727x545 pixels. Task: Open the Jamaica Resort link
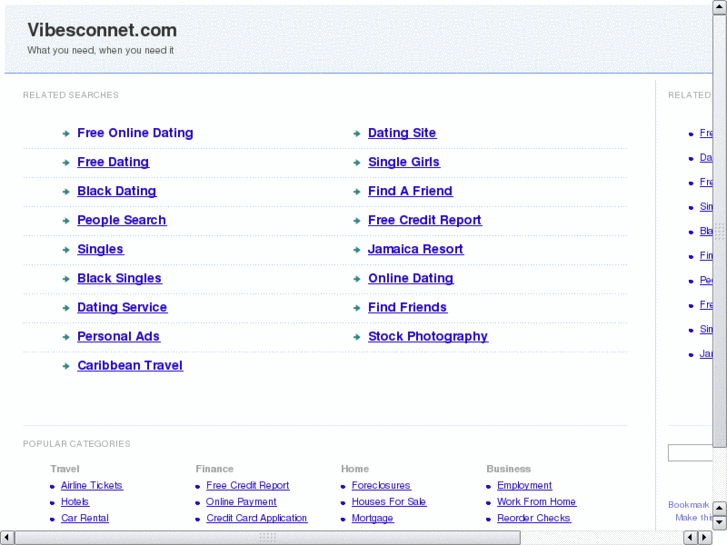click(415, 250)
